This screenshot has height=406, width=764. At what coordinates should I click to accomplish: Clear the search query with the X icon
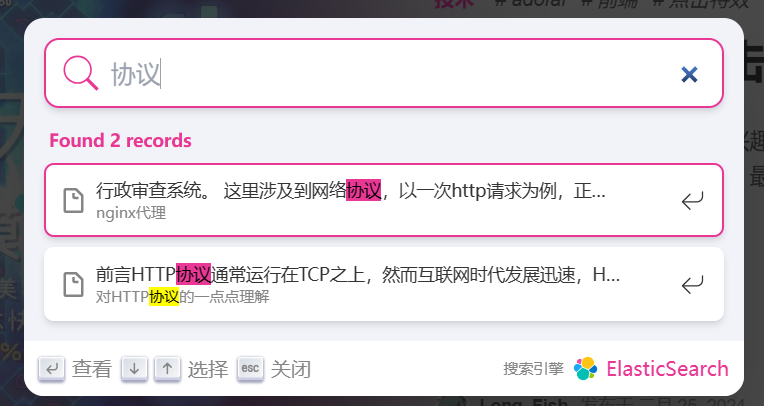(689, 75)
